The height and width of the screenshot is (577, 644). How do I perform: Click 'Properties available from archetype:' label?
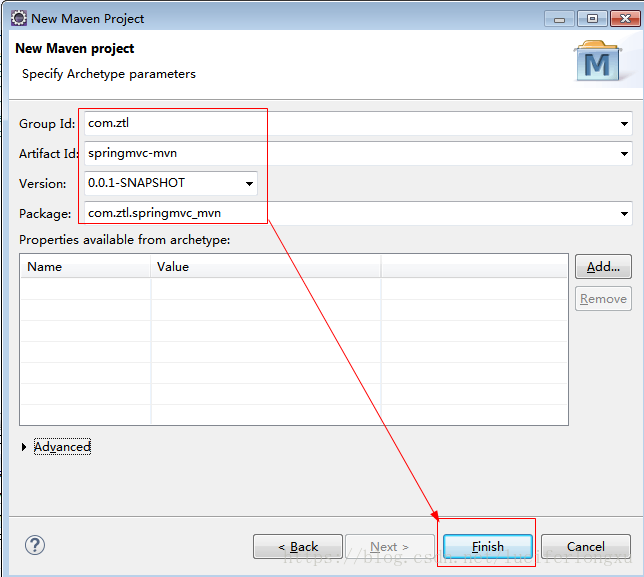pyautogui.click(x=124, y=240)
